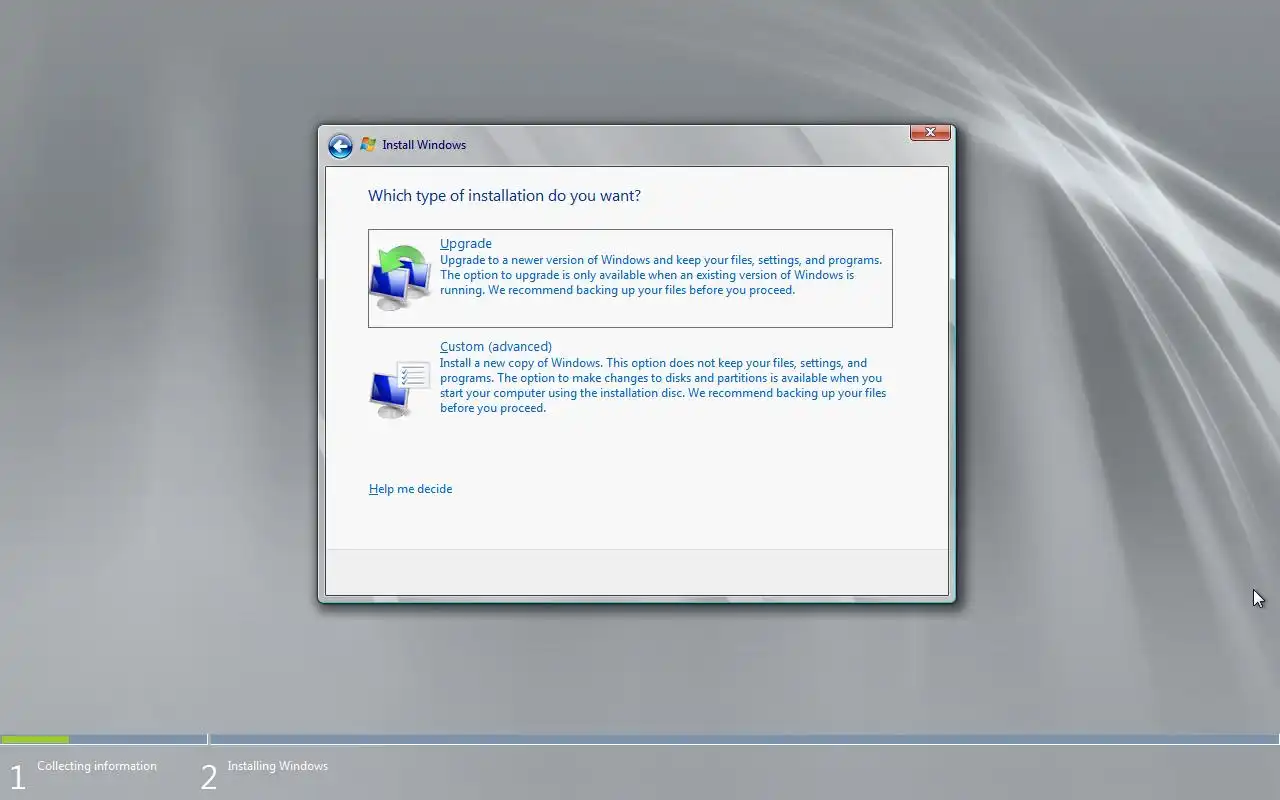Close the Install Windows dialog

(x=930, y=132)
